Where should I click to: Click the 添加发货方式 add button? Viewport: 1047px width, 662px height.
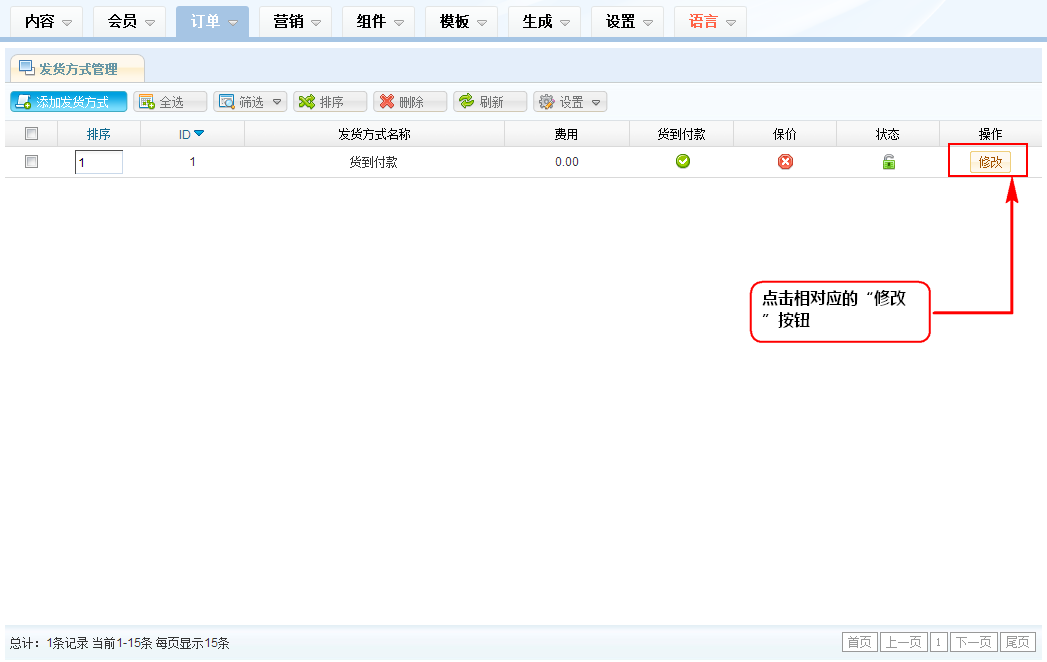(x=69, y=102)
